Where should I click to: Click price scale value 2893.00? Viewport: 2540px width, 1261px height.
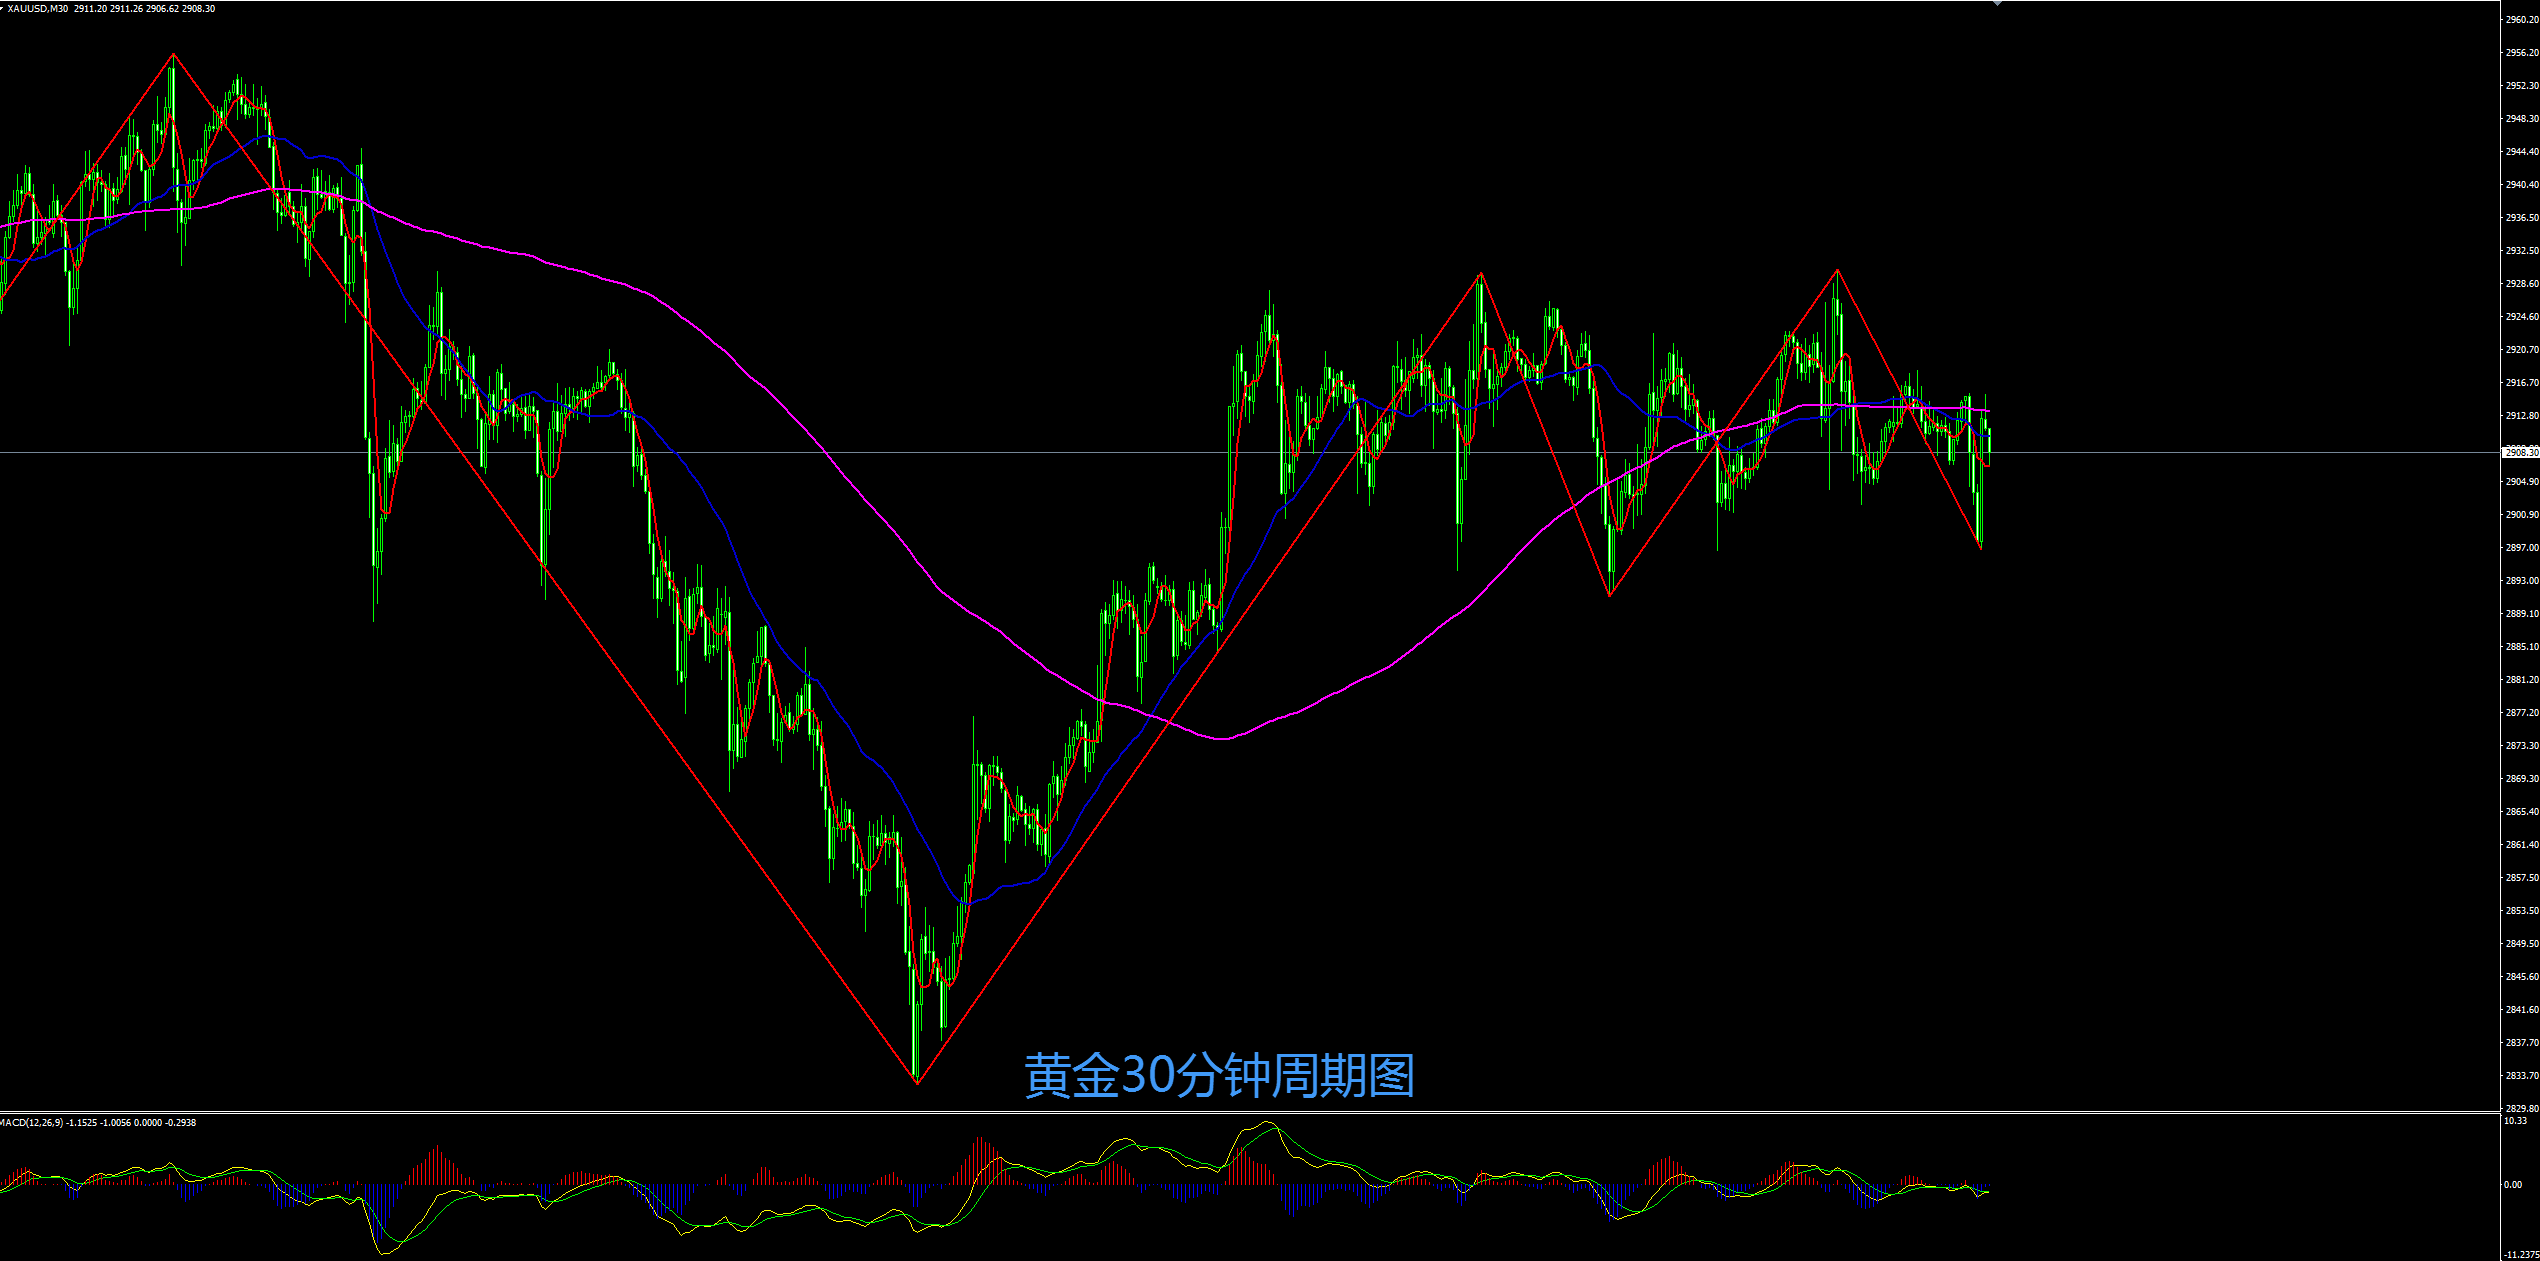(x=2522, y=581)
